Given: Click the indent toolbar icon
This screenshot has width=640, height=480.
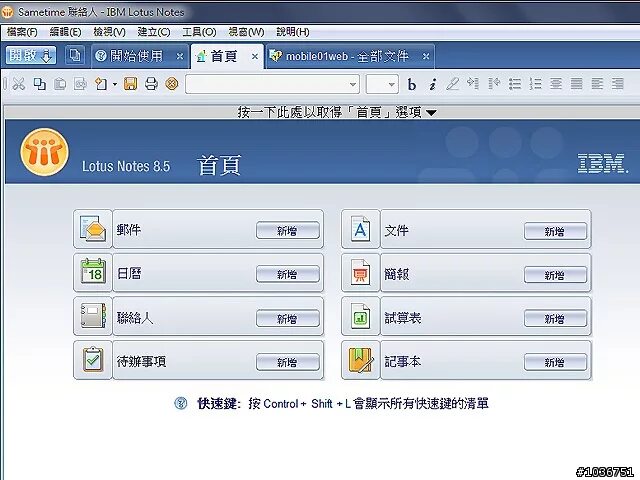Looking at the screenshot, I should (473, 84).
